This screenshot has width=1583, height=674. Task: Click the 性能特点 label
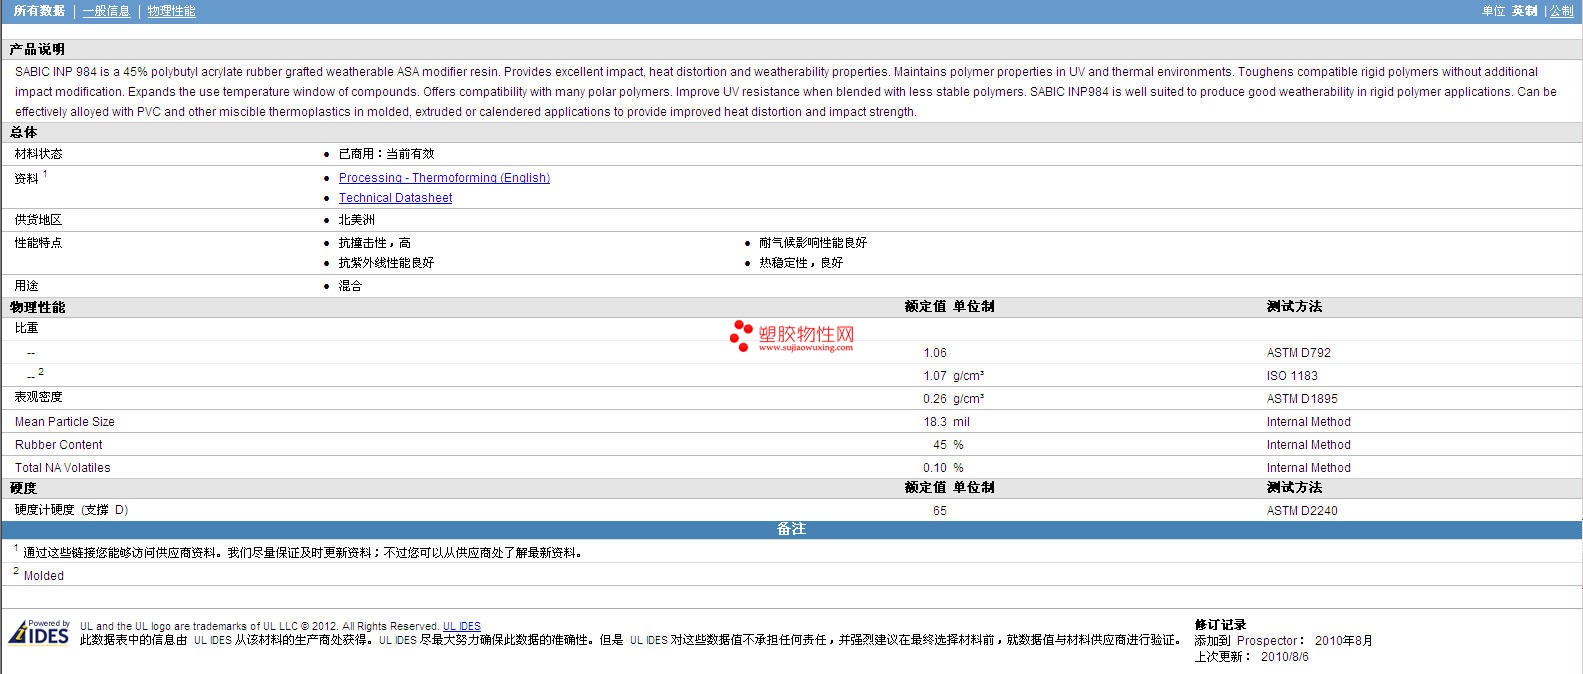click(x=39, y=243)
